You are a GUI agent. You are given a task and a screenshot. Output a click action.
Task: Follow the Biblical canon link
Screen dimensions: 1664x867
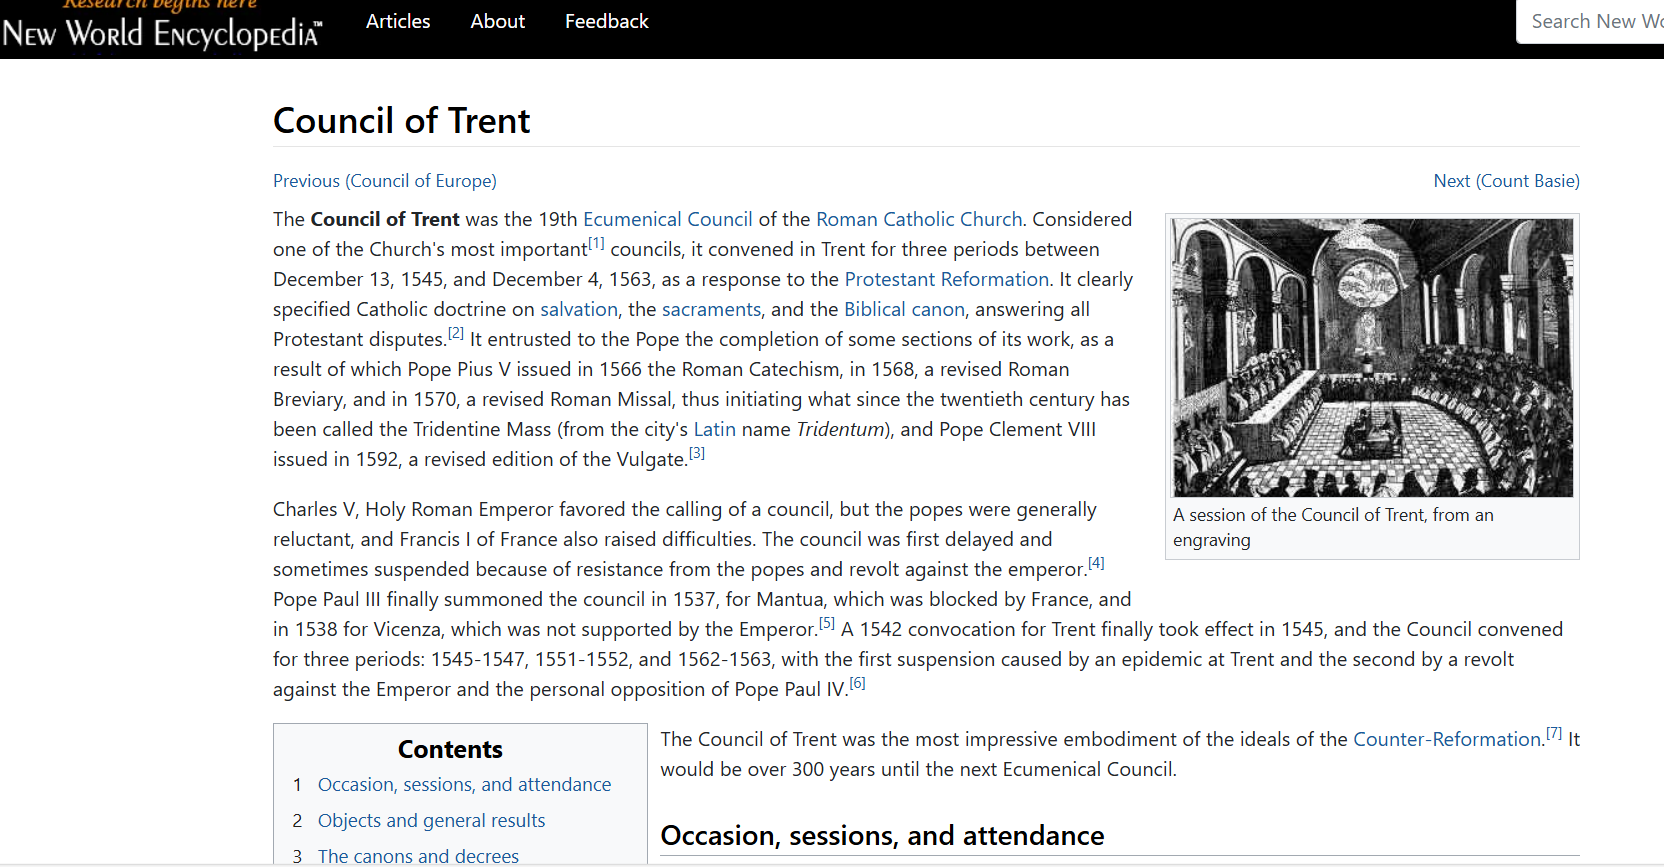point(904,309)
